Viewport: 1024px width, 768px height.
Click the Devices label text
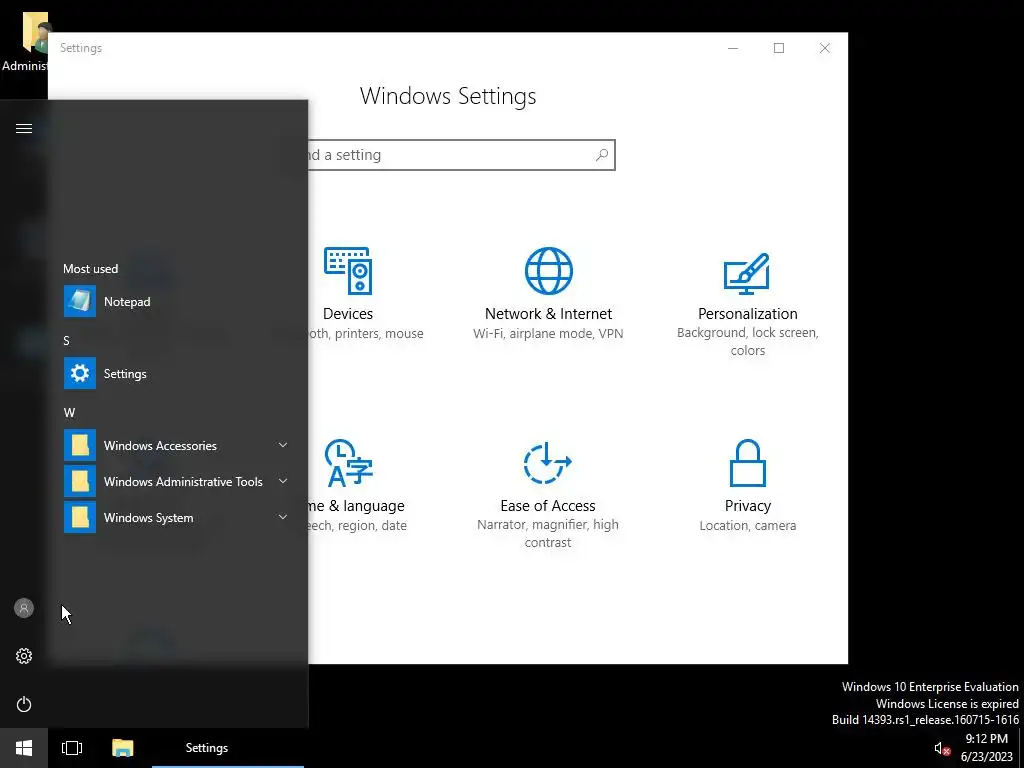pyautogui.click(x=348, y=313)
